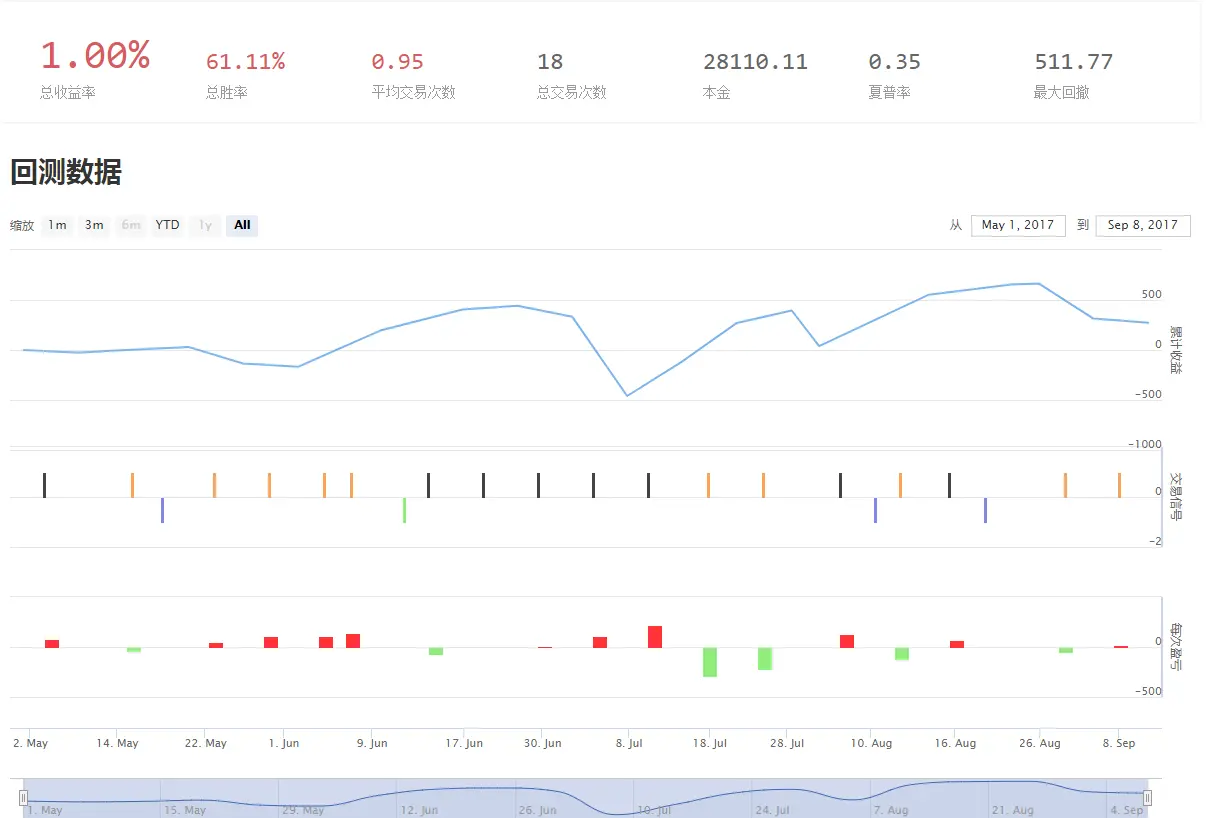Click the first red profit bar near 2. May
Image resolution: width=1206 pixels, height=818 pixels.
(x=52, y=644)
